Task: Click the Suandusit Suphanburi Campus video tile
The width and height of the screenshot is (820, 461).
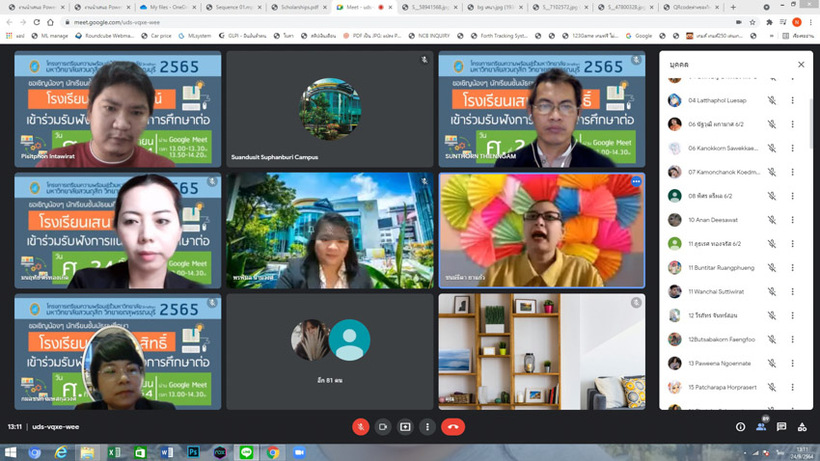Action: [x=329, y=109]
